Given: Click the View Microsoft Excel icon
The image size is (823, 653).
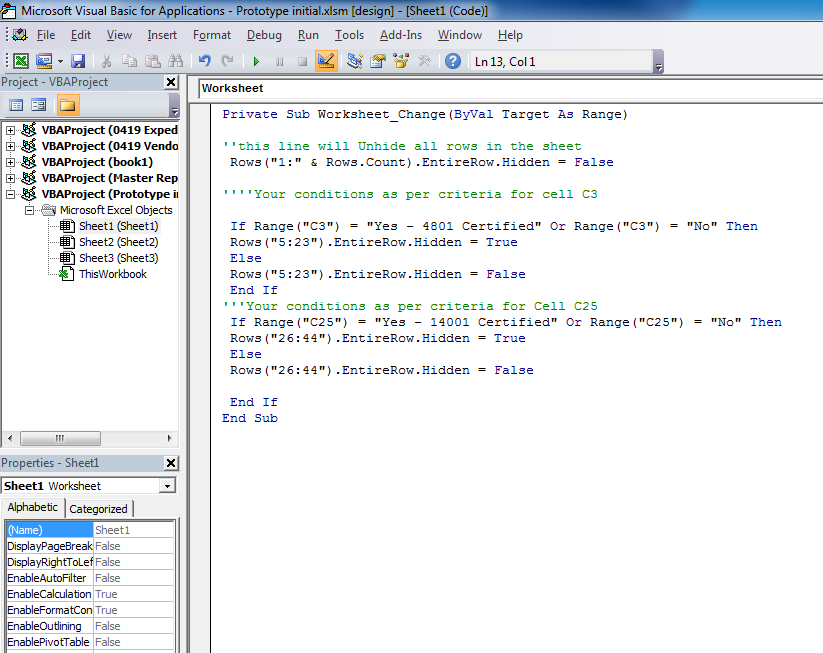Looking at the screenshot, I should (20, 61).
